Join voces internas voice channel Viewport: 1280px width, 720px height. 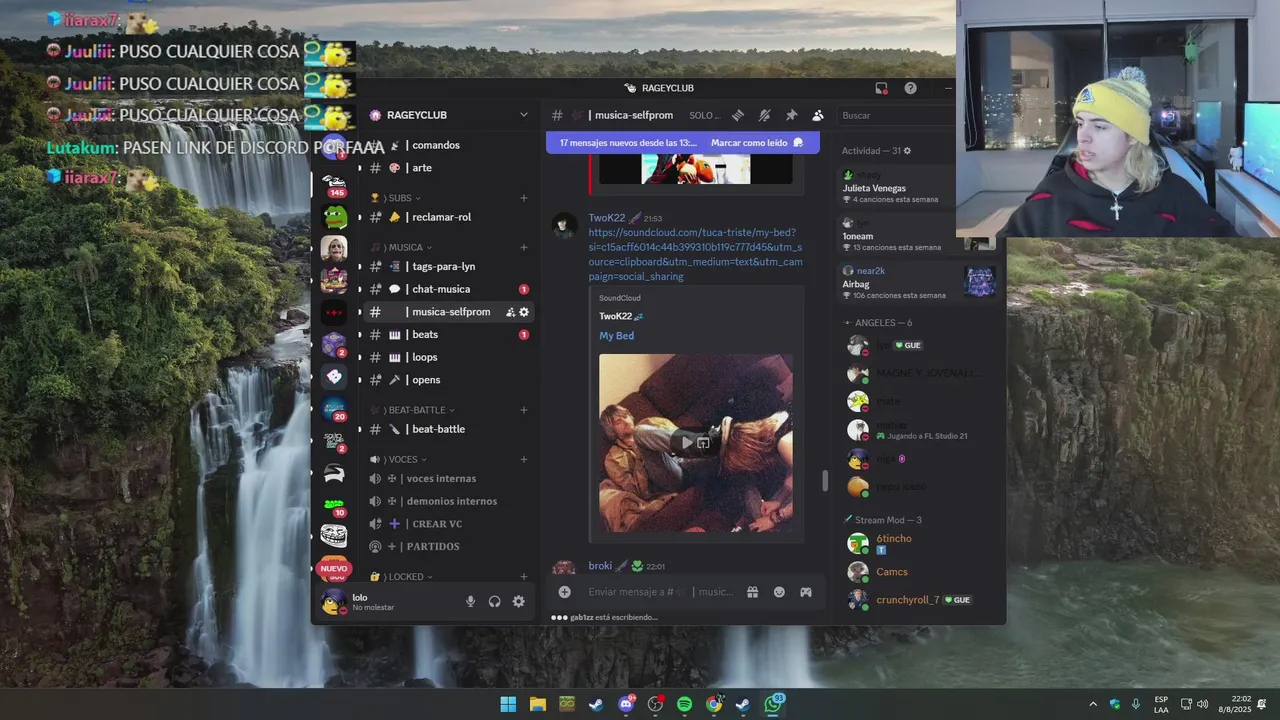click(449, 478)
